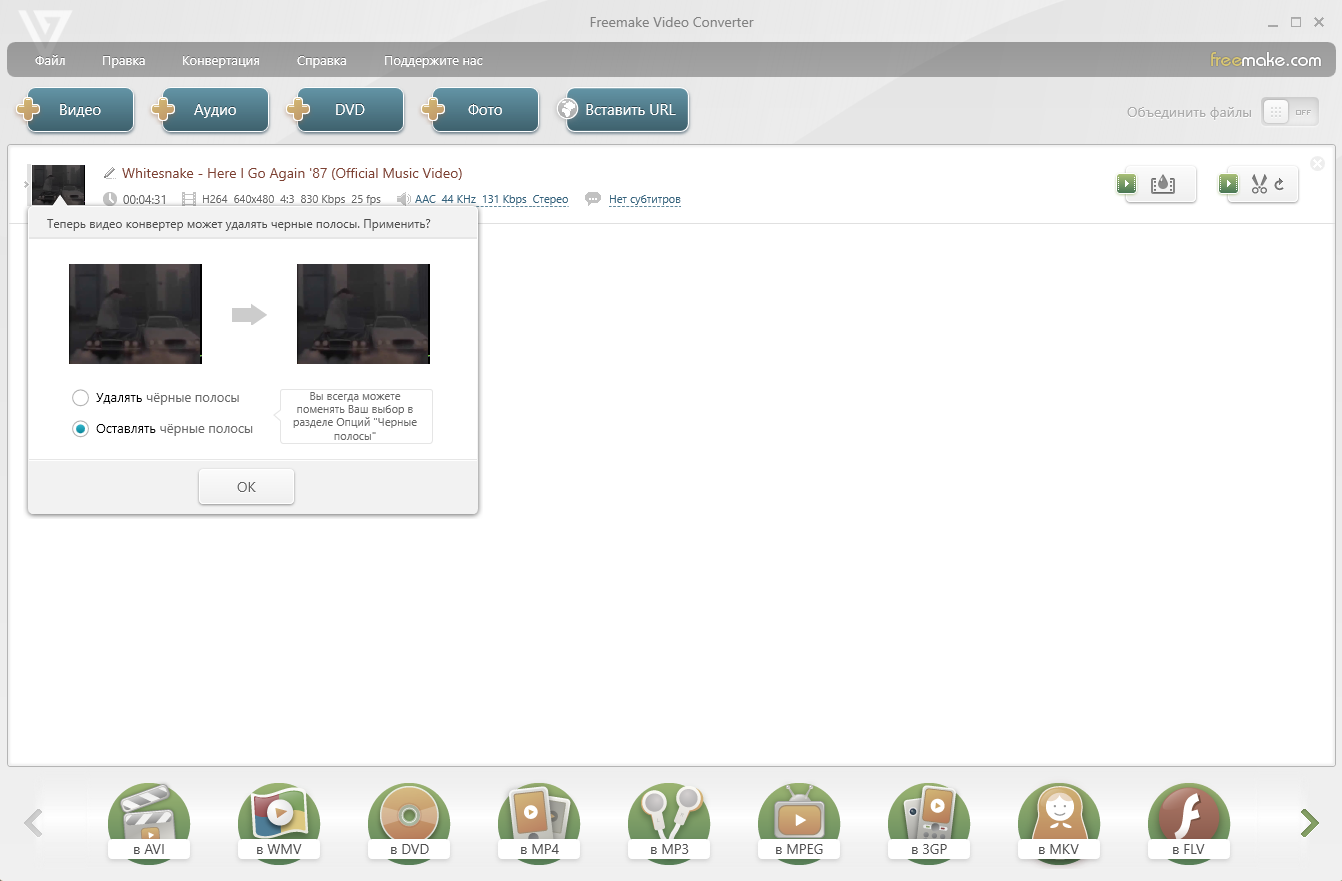Click the after preview image without bars
This screenshot has width=1342, height=881.
pos(363,314)
